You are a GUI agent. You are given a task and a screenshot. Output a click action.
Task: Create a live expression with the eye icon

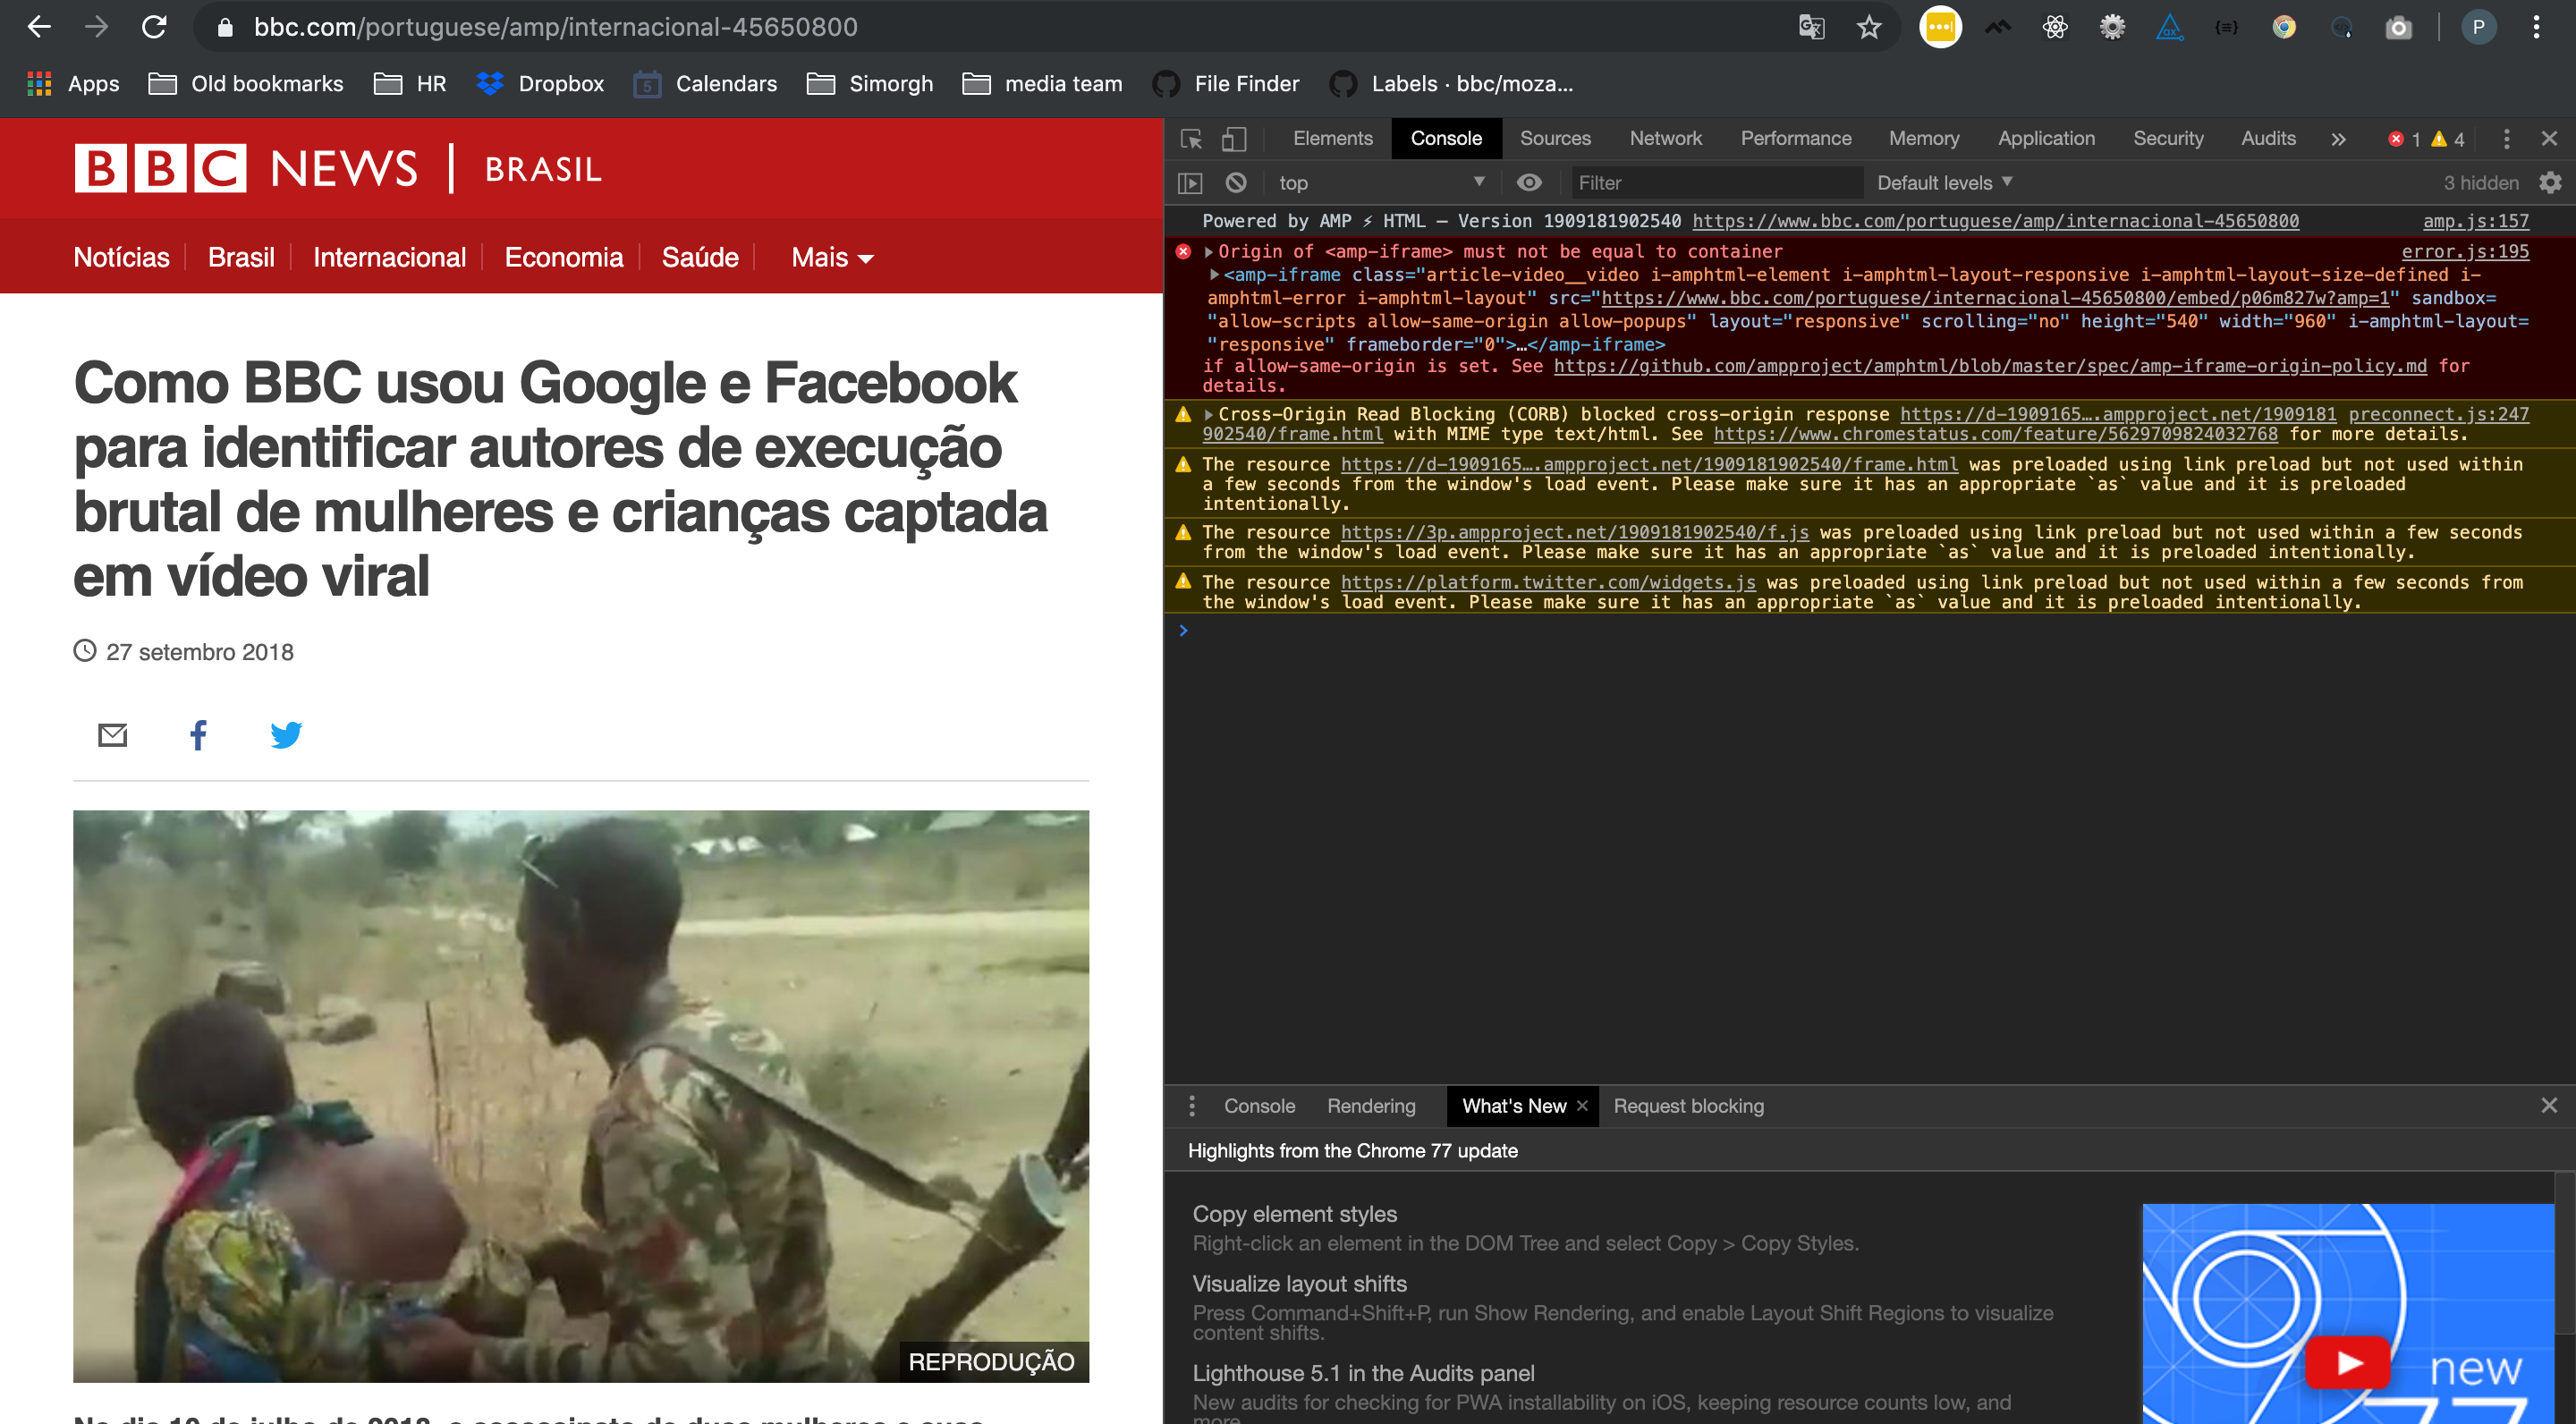1530,182
